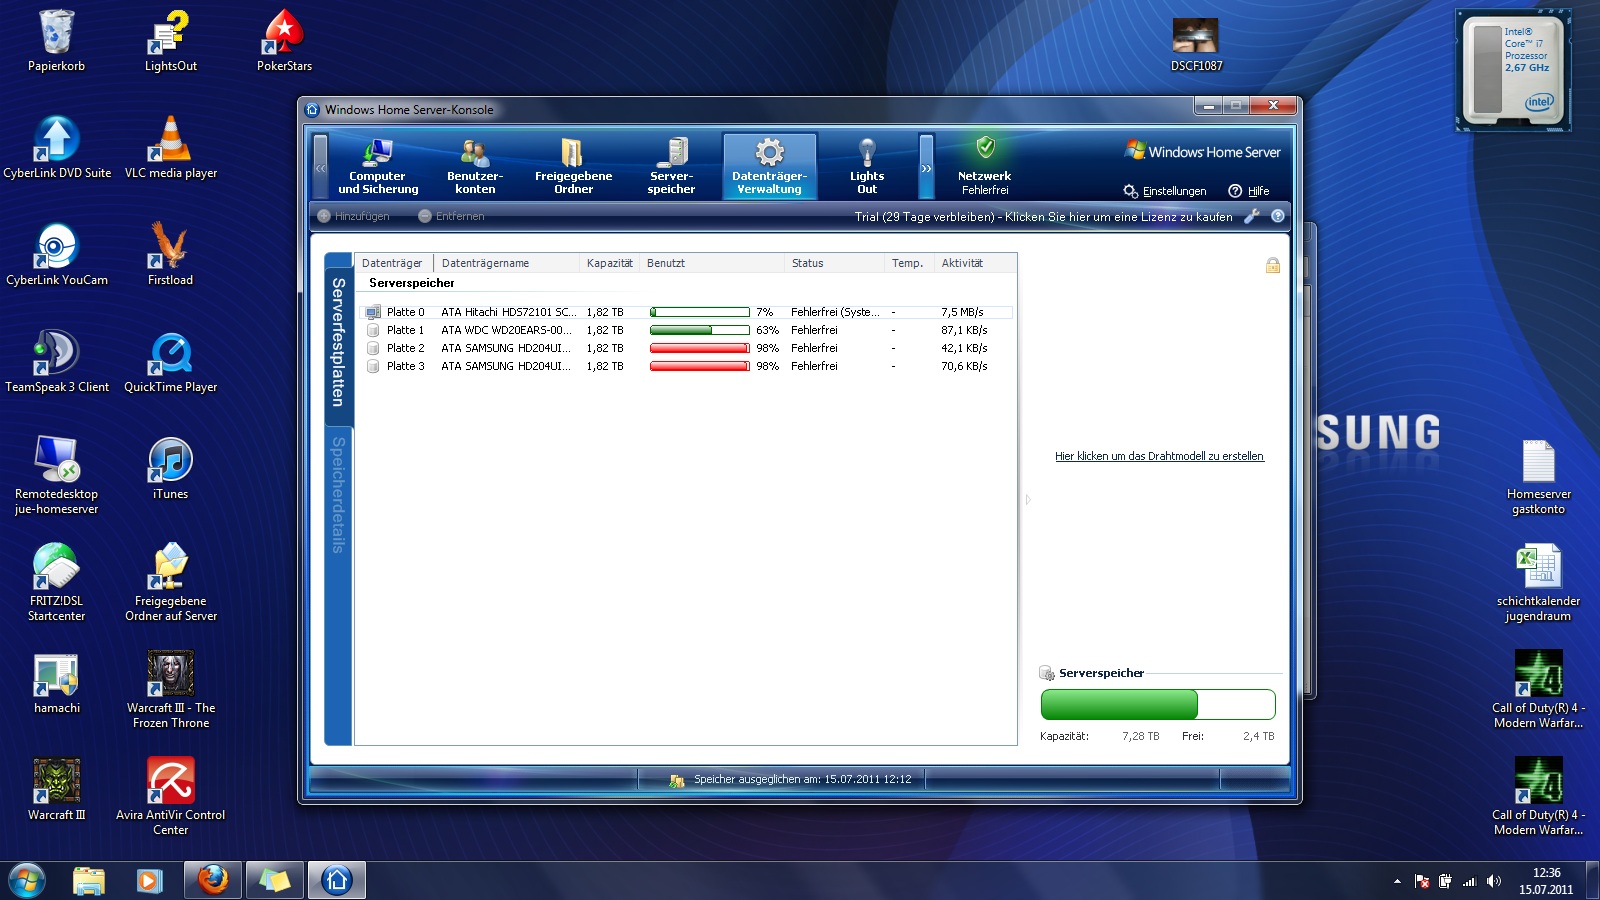Open iTunes desktop icon
The image size is (1600, 900).
click(x=171, y=469)
